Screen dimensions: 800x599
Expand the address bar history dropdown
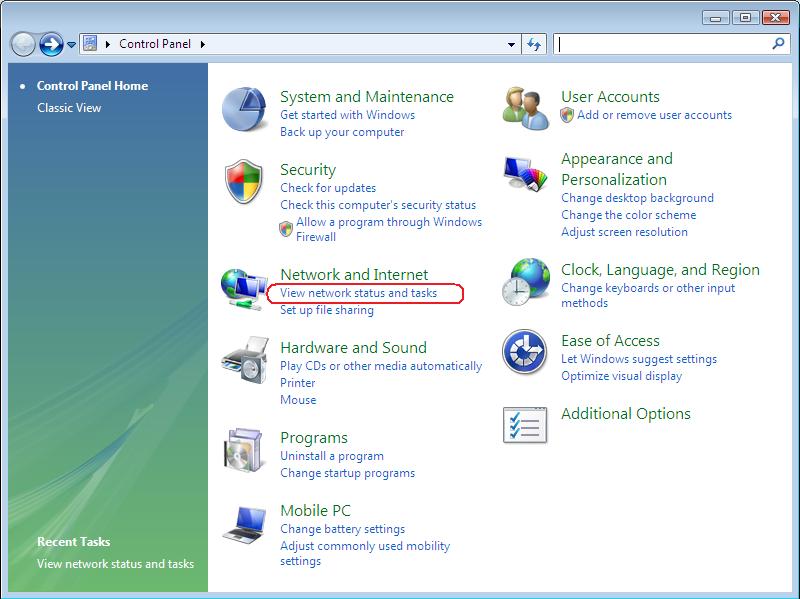[x=512, y=44]
